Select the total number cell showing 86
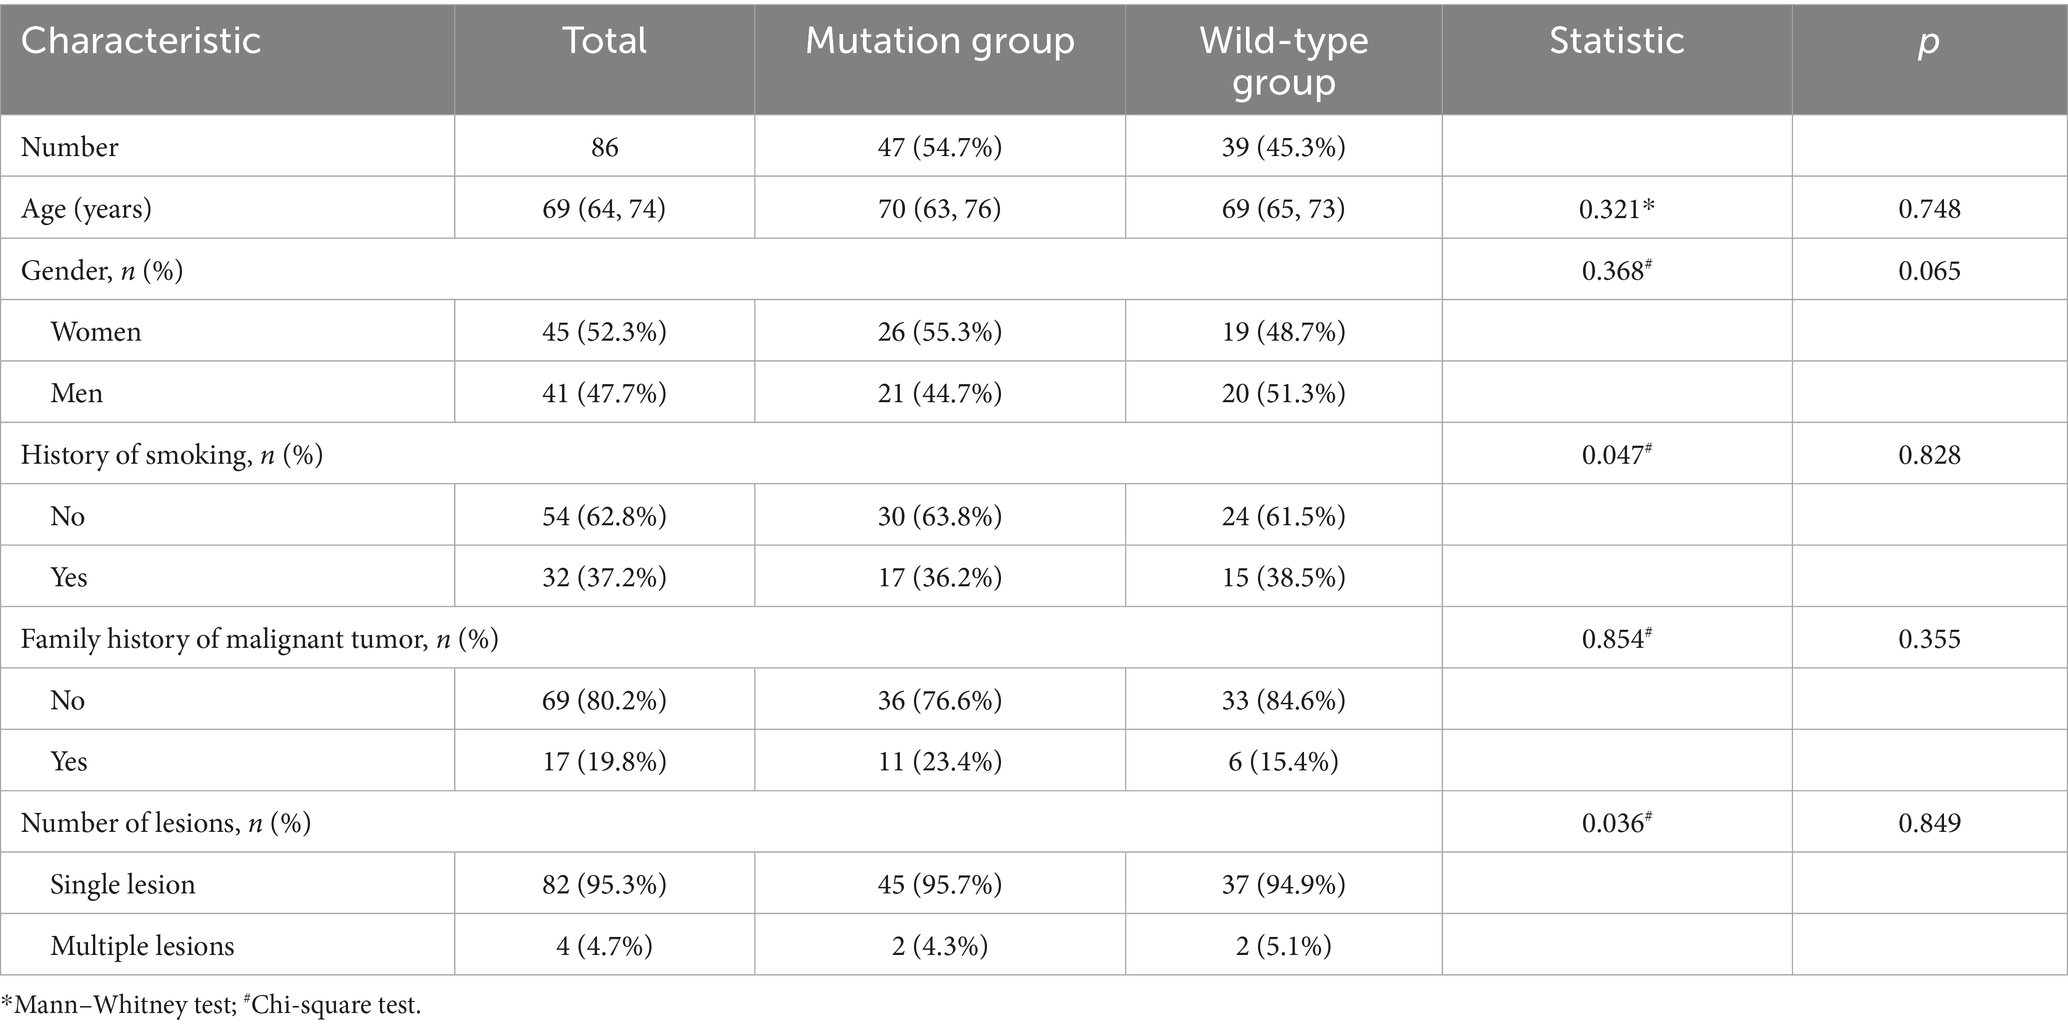This screenshot has height=1029, width=2068. click(x=604, y=147)
